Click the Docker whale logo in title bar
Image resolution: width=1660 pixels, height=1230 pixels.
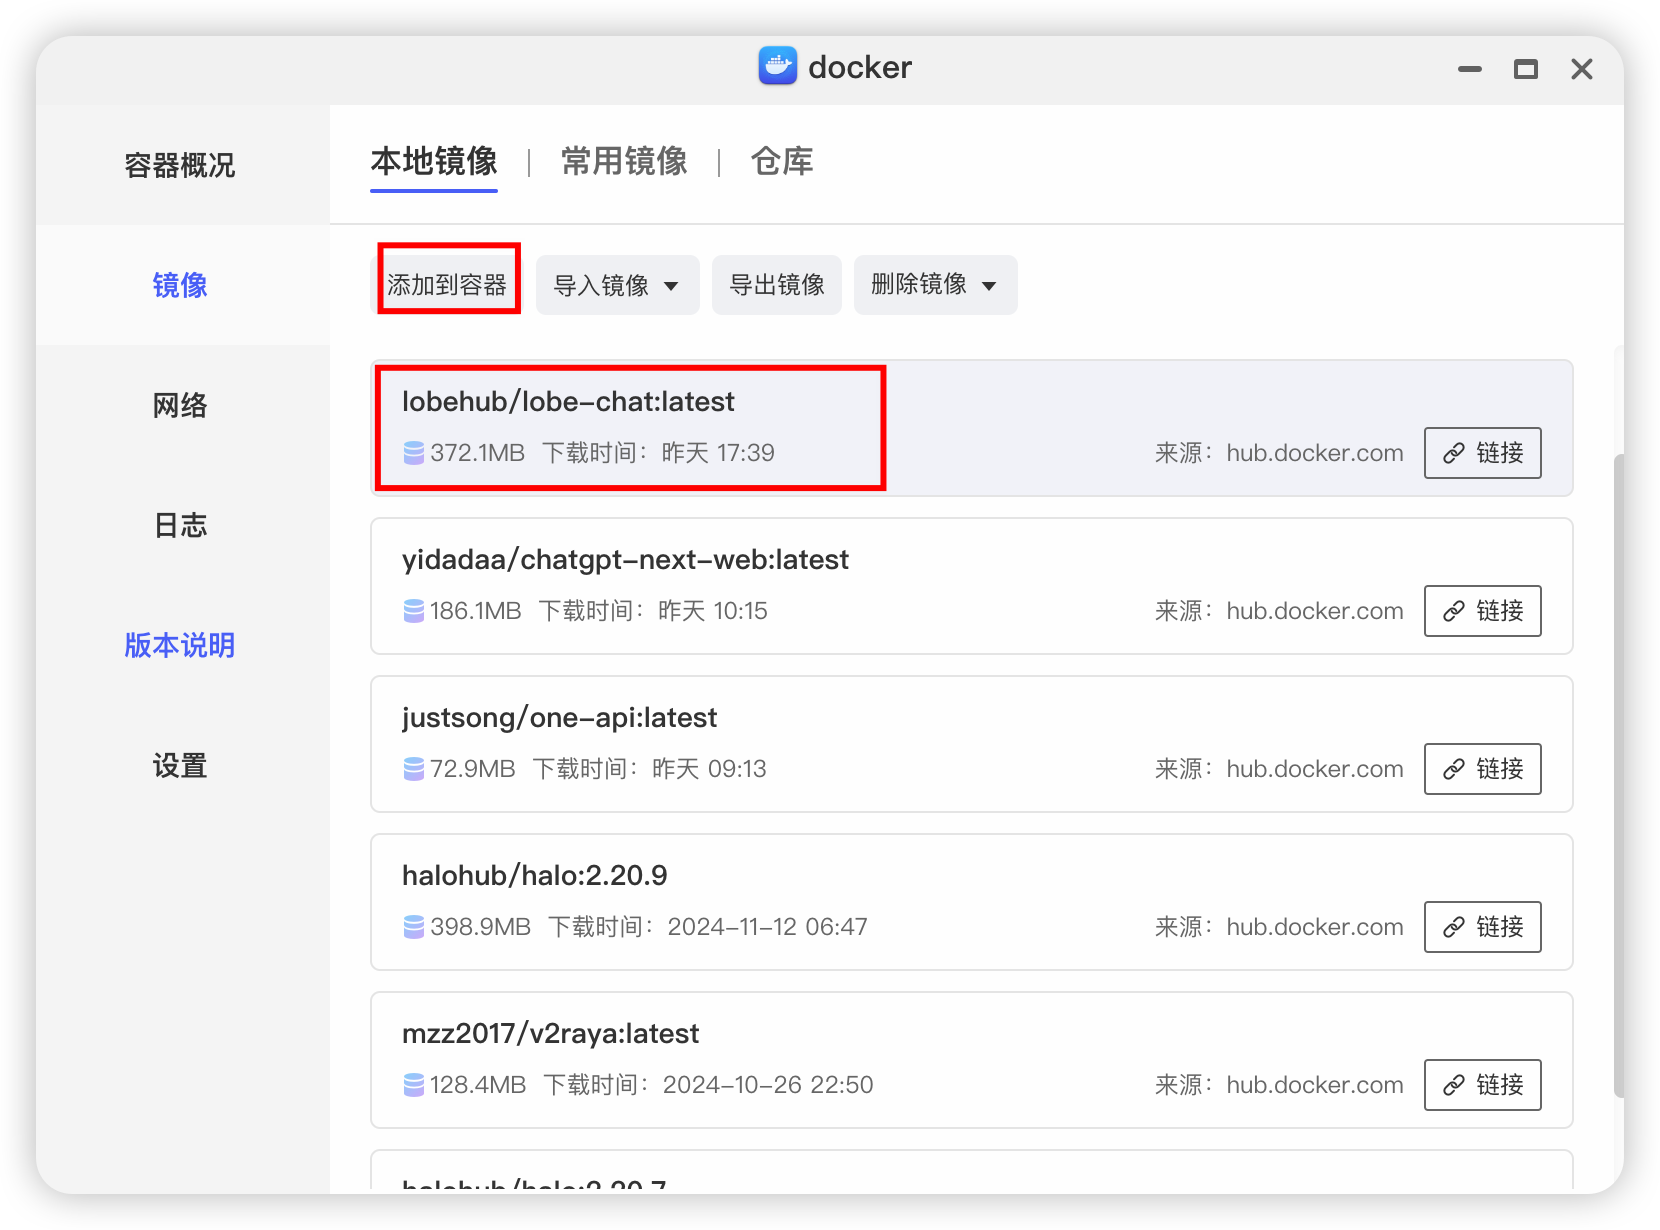[777, 66]
